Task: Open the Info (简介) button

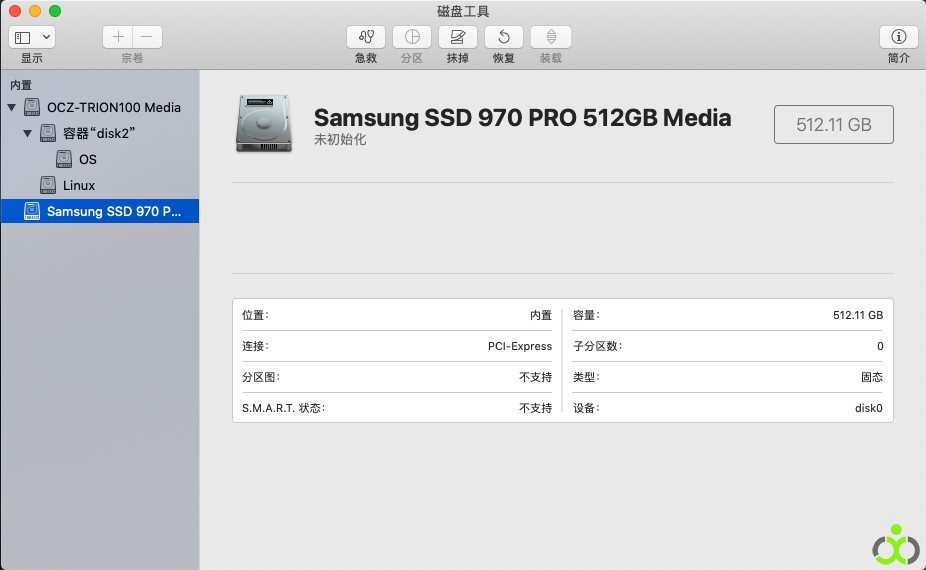Action: pyautogui.click(x=898, y=37)
